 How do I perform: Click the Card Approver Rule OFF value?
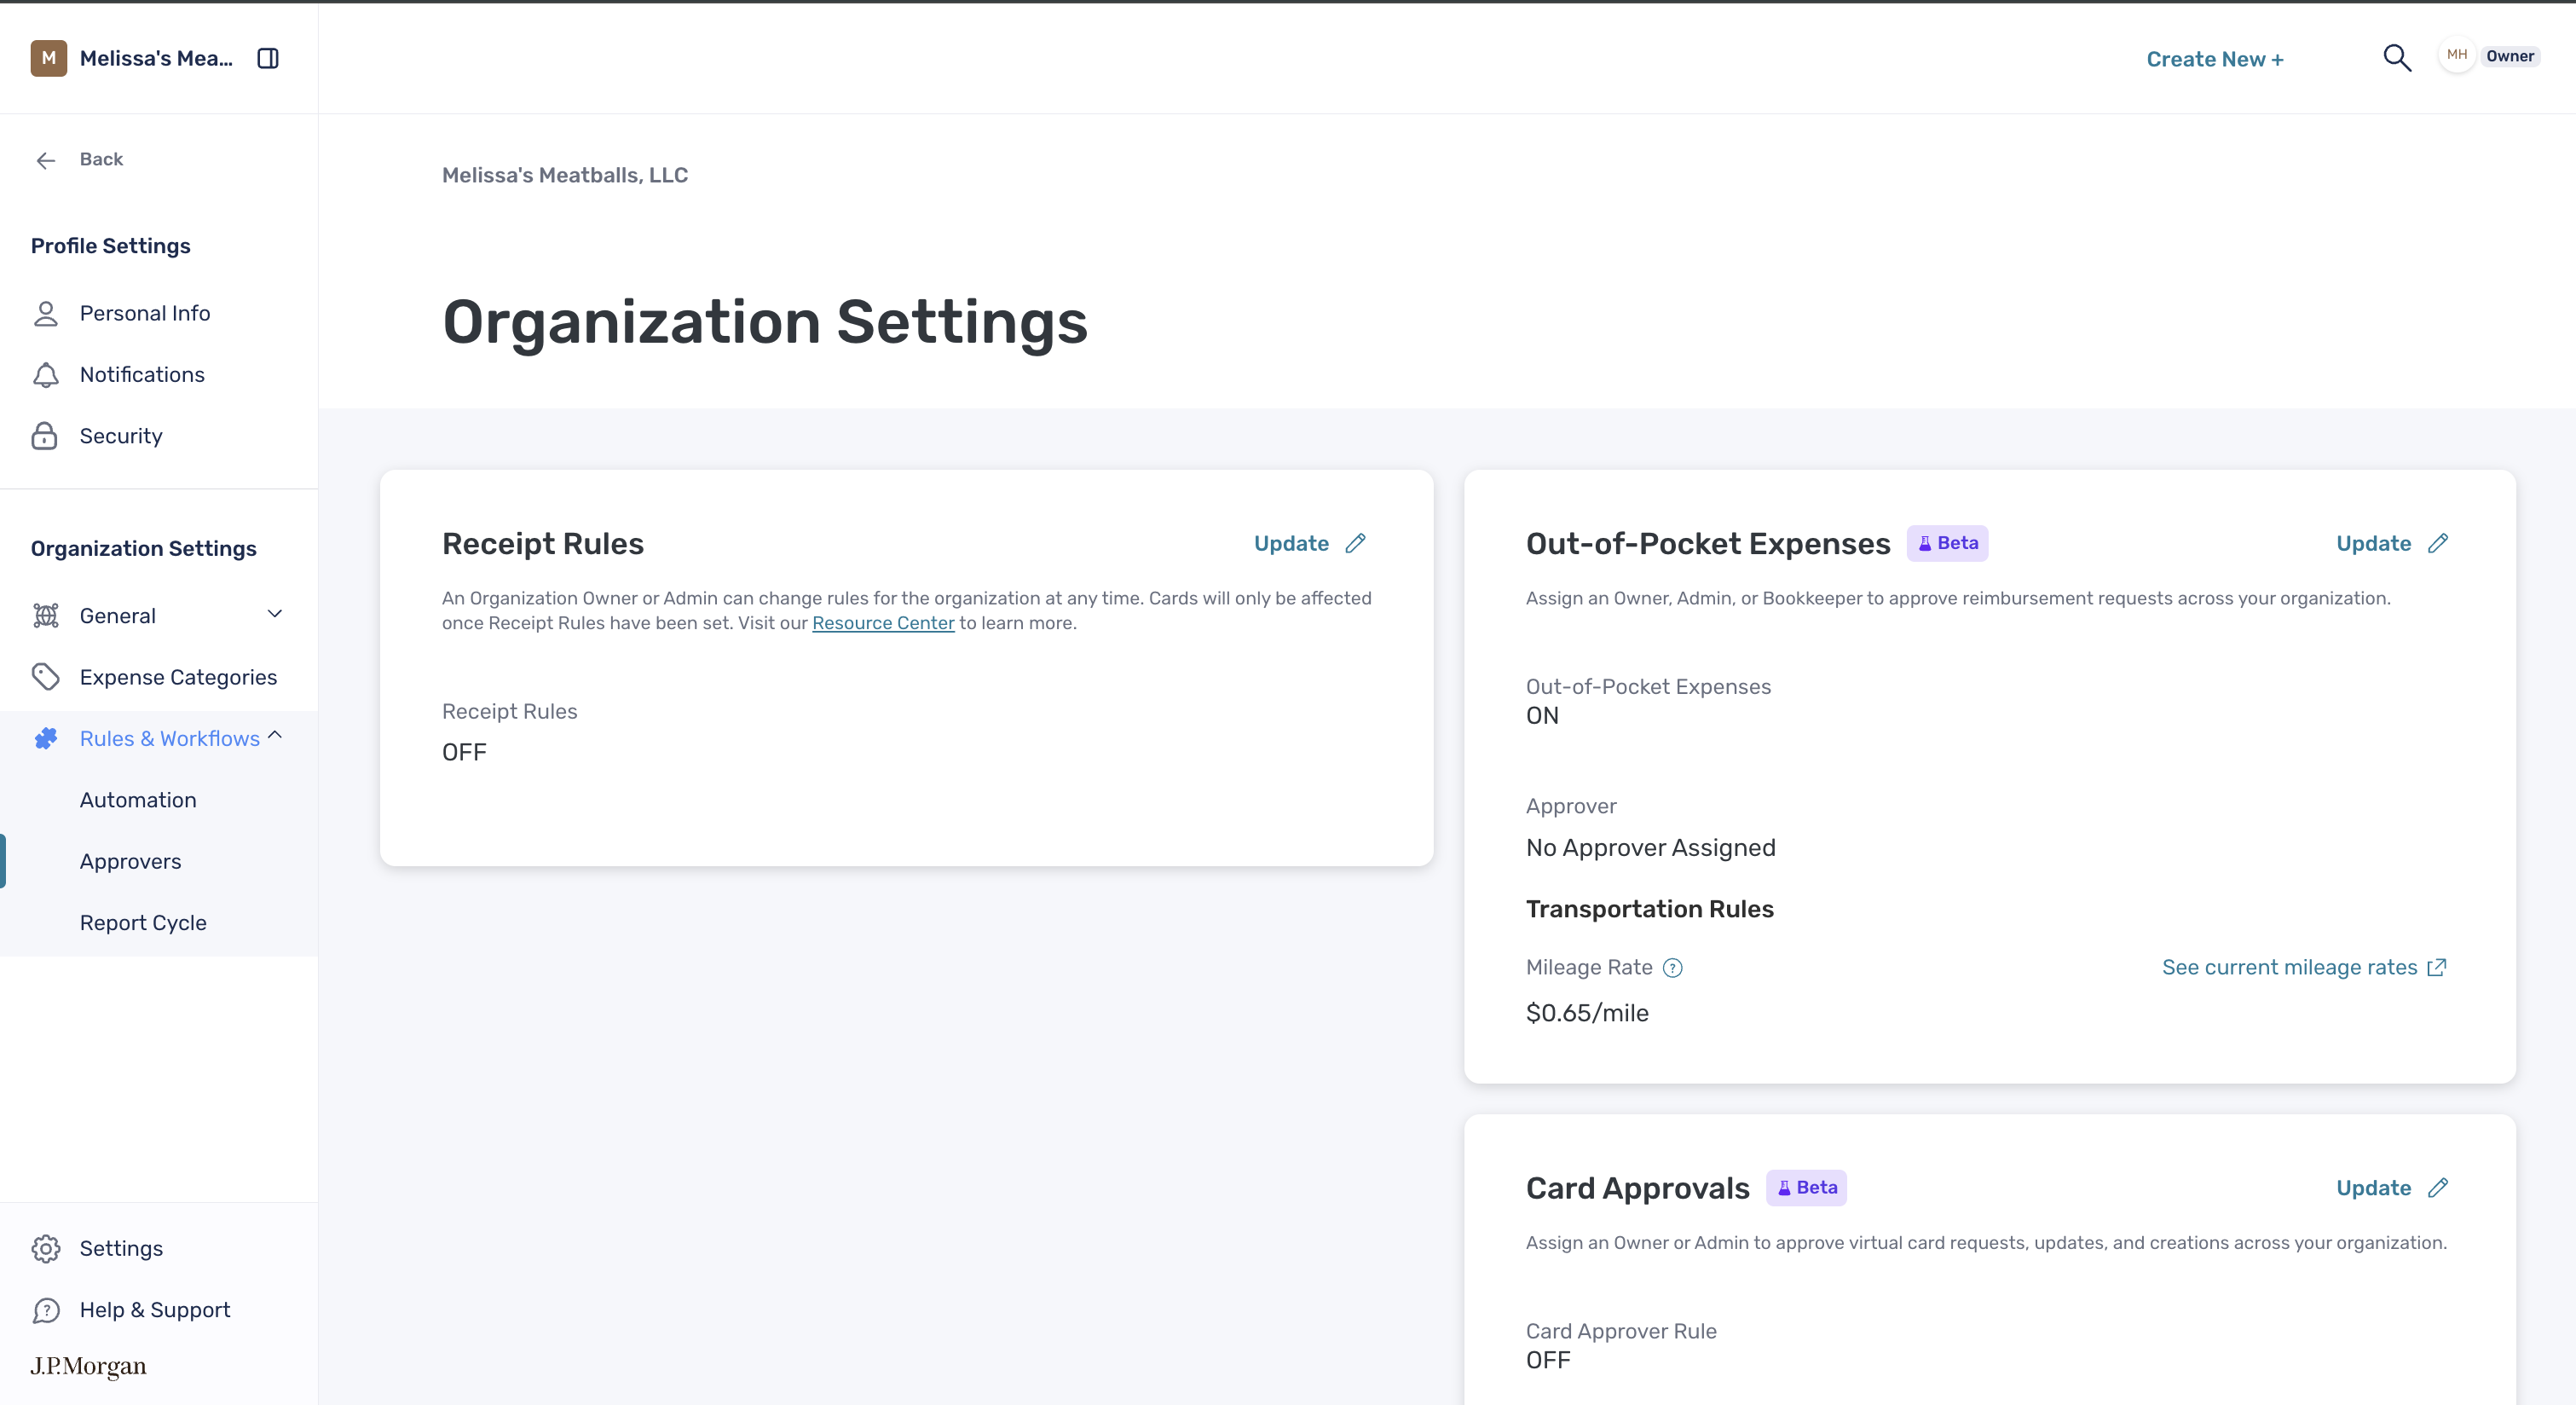coord(1548,1360)
